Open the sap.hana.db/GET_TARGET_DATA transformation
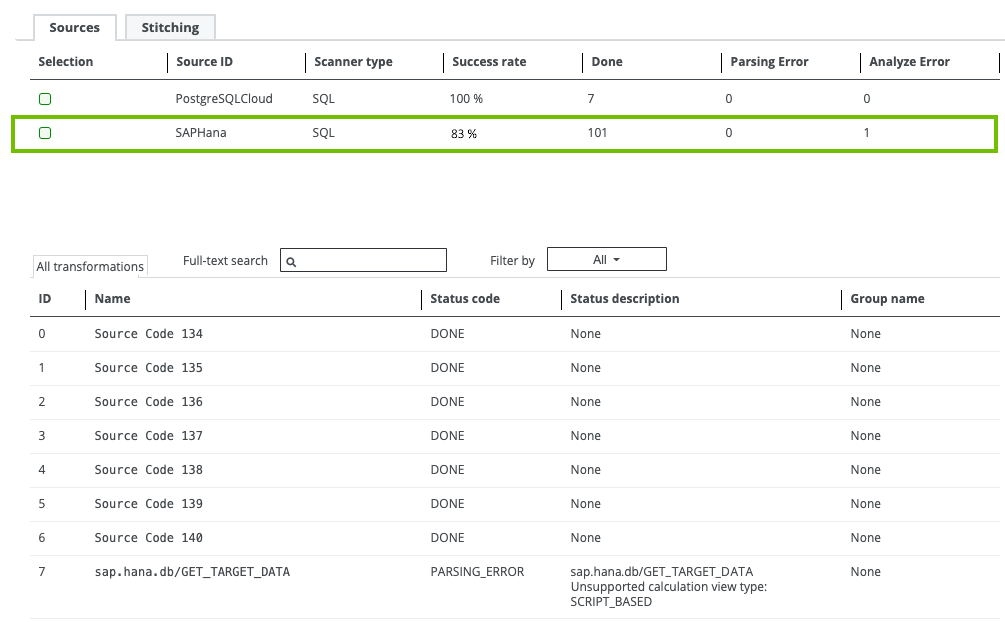 point(192,572)
